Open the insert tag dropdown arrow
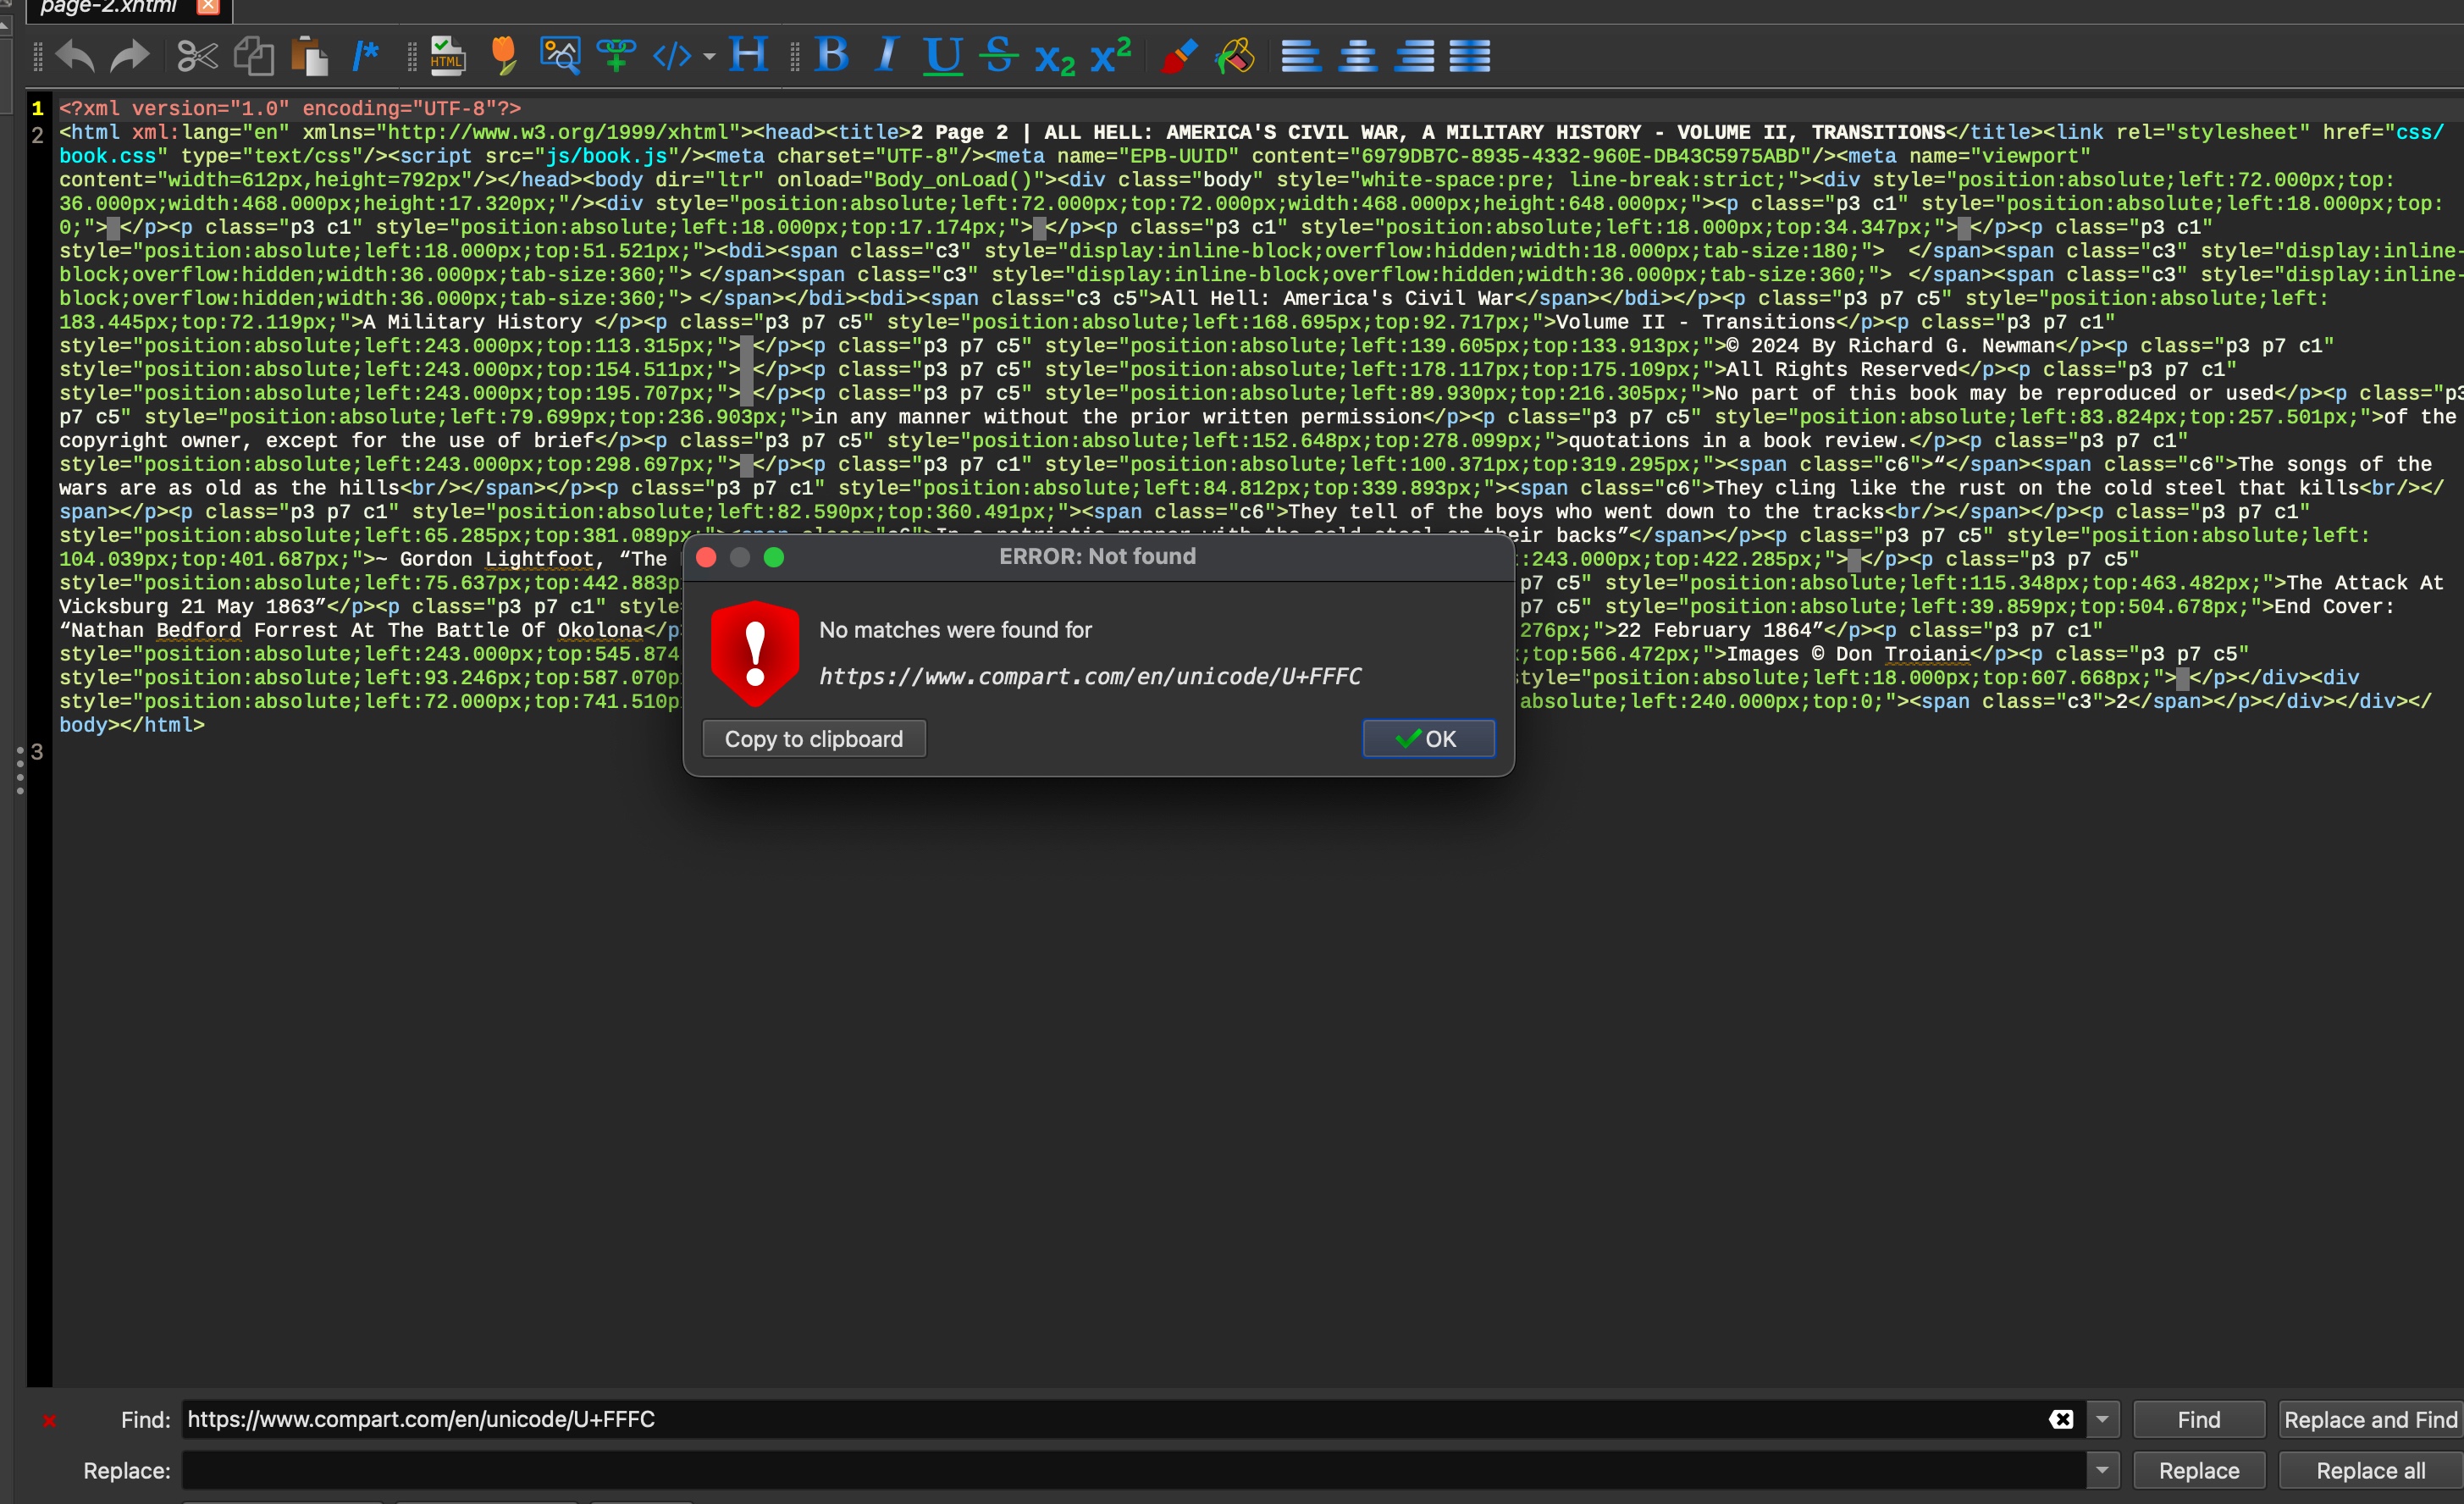Viewport: 2464px width, 1504px height. tap(709, 57)
